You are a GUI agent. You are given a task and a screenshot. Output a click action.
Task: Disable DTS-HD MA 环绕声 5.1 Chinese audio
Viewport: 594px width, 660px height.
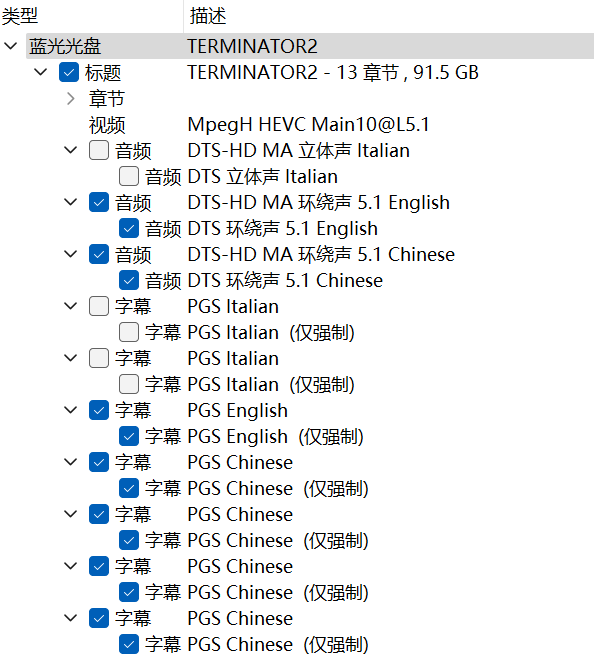tap(99, 254)
